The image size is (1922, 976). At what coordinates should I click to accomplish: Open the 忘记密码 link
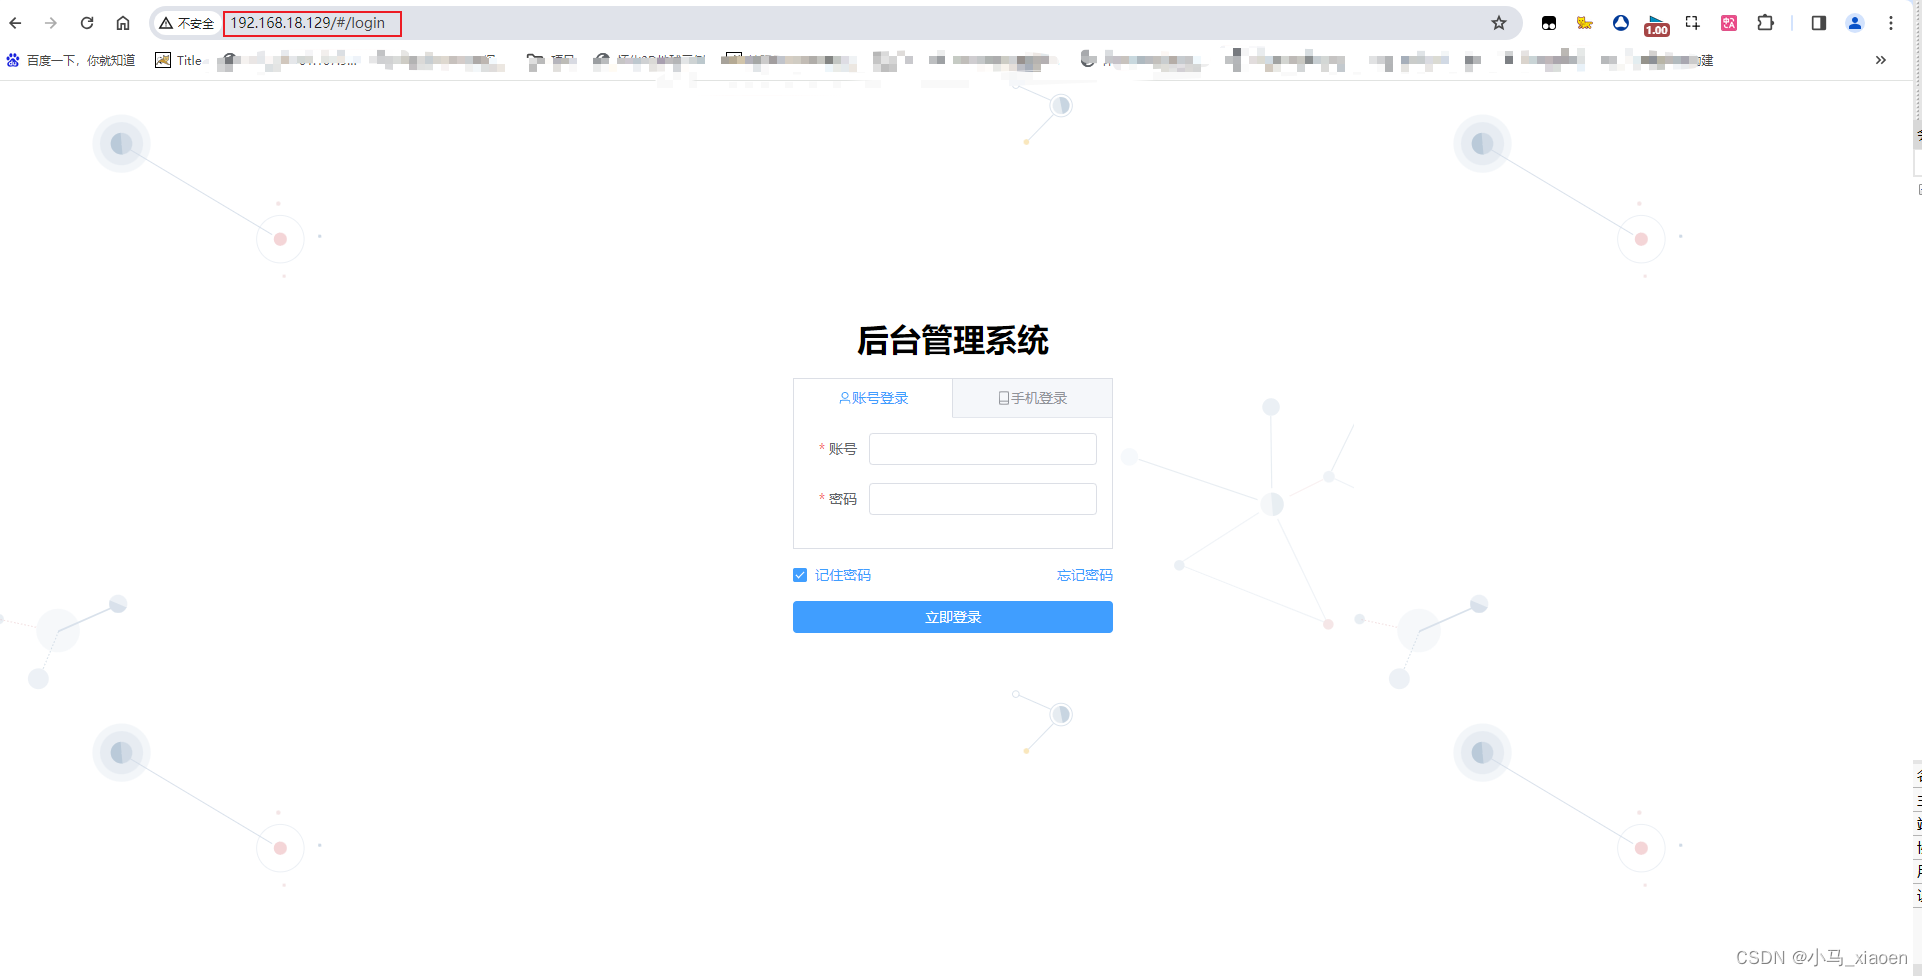[x=1084, y=574]
